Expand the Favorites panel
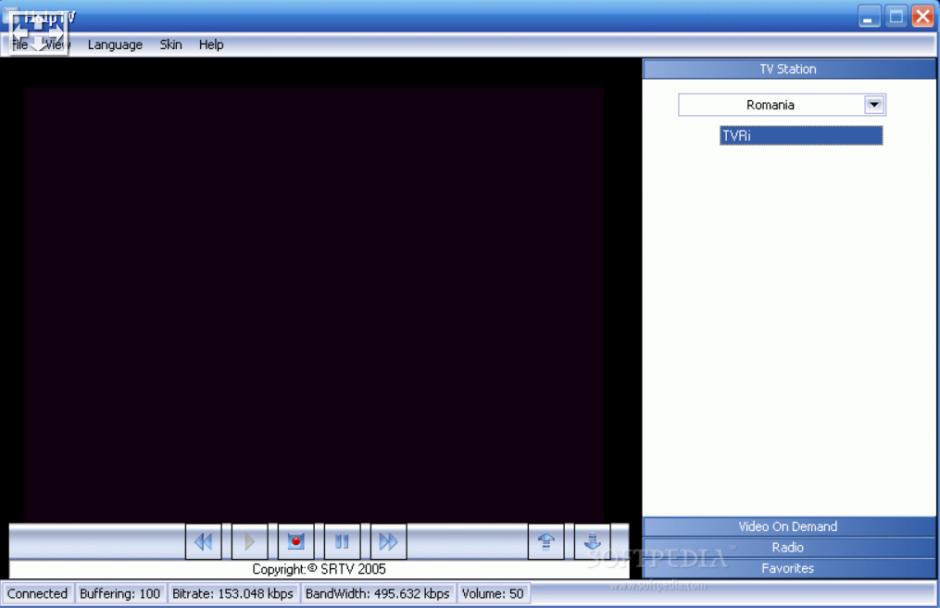Screen dimensions: 940x608 [x=788, y=569]
